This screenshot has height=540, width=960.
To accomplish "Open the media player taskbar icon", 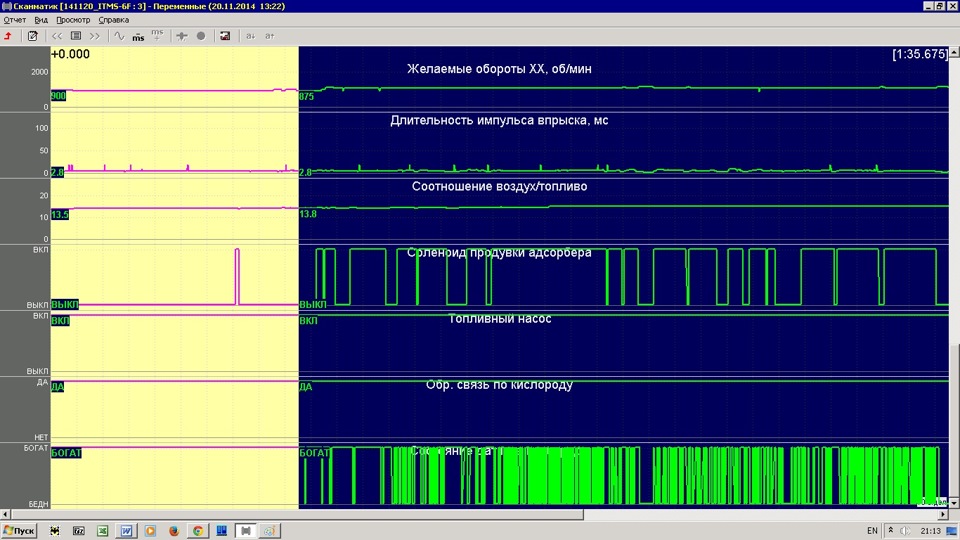I will [x=150, y=531].
